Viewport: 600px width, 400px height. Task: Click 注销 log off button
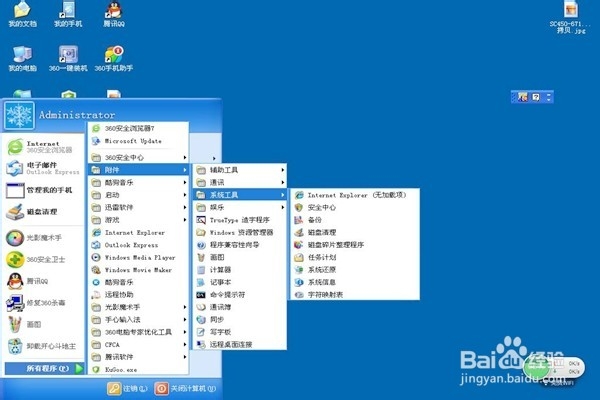point(128,389)
